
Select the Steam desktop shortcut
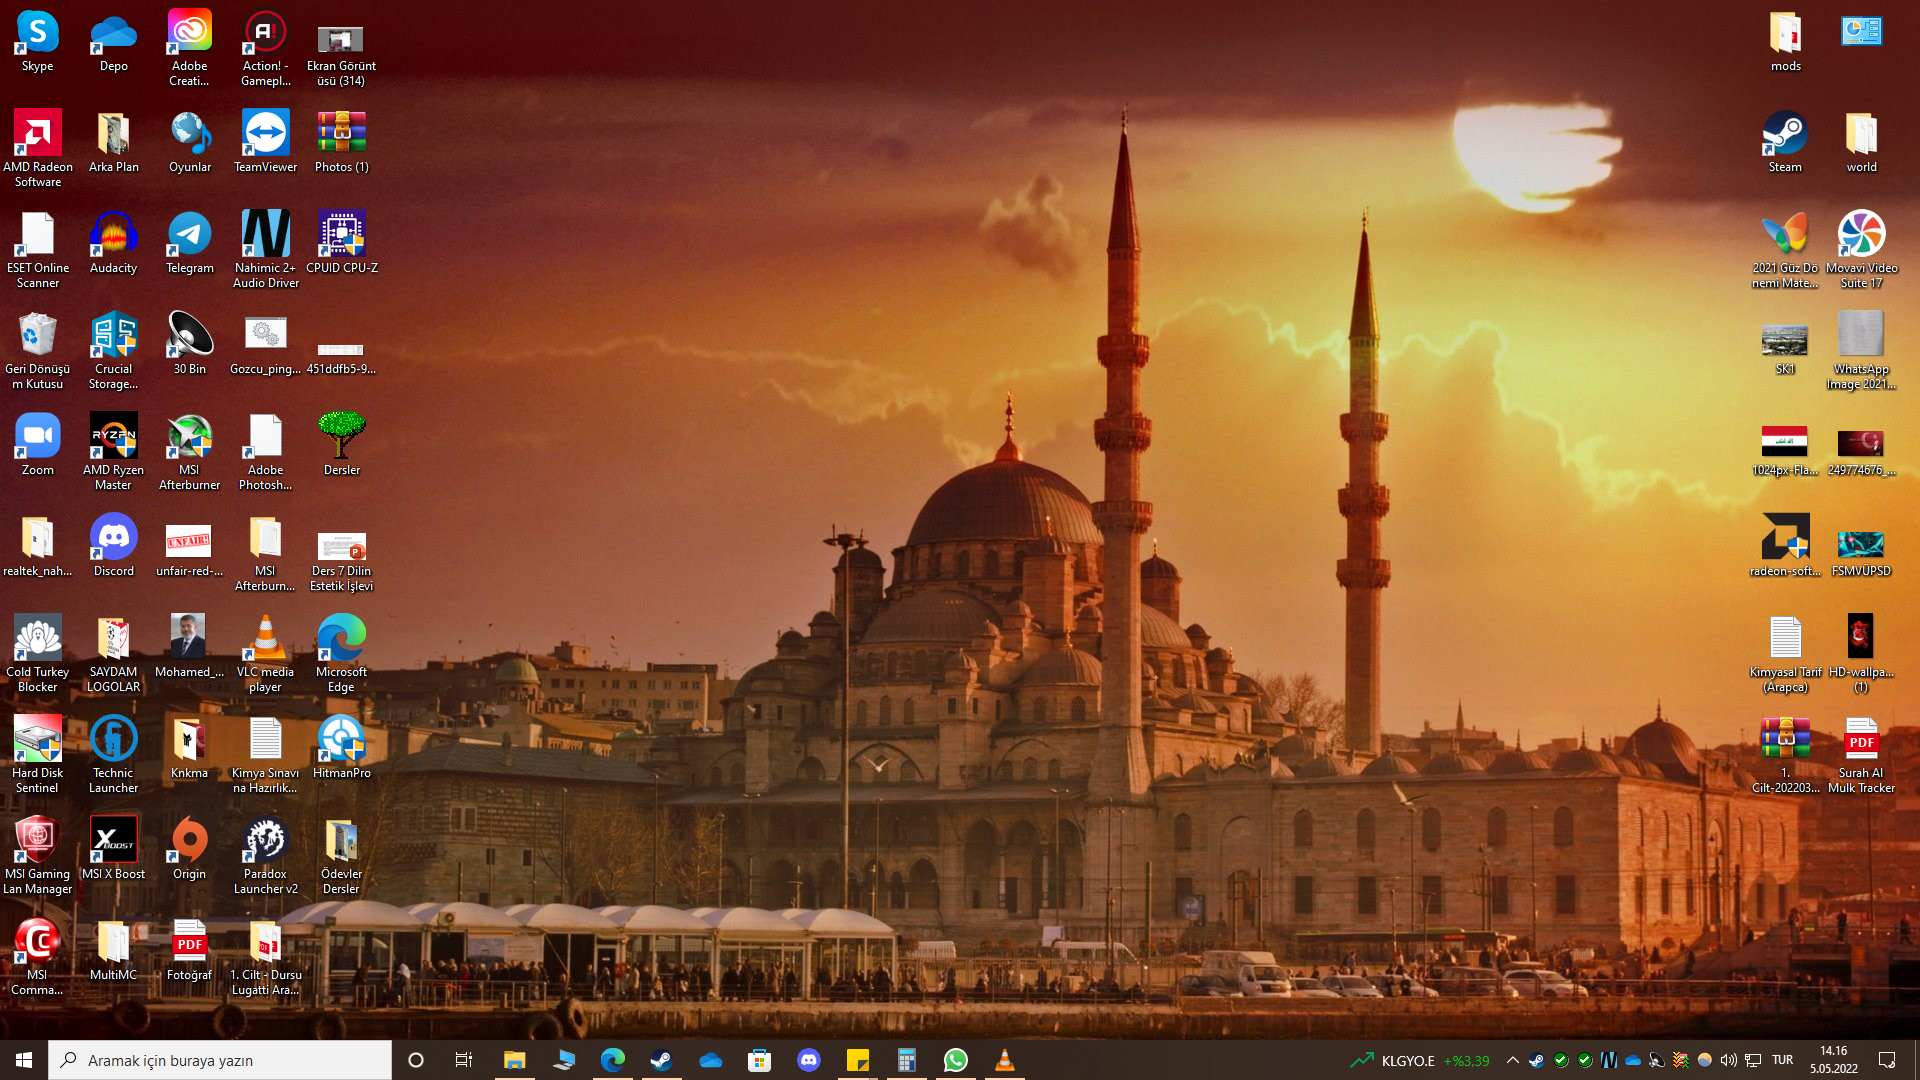coord(1785,143)
